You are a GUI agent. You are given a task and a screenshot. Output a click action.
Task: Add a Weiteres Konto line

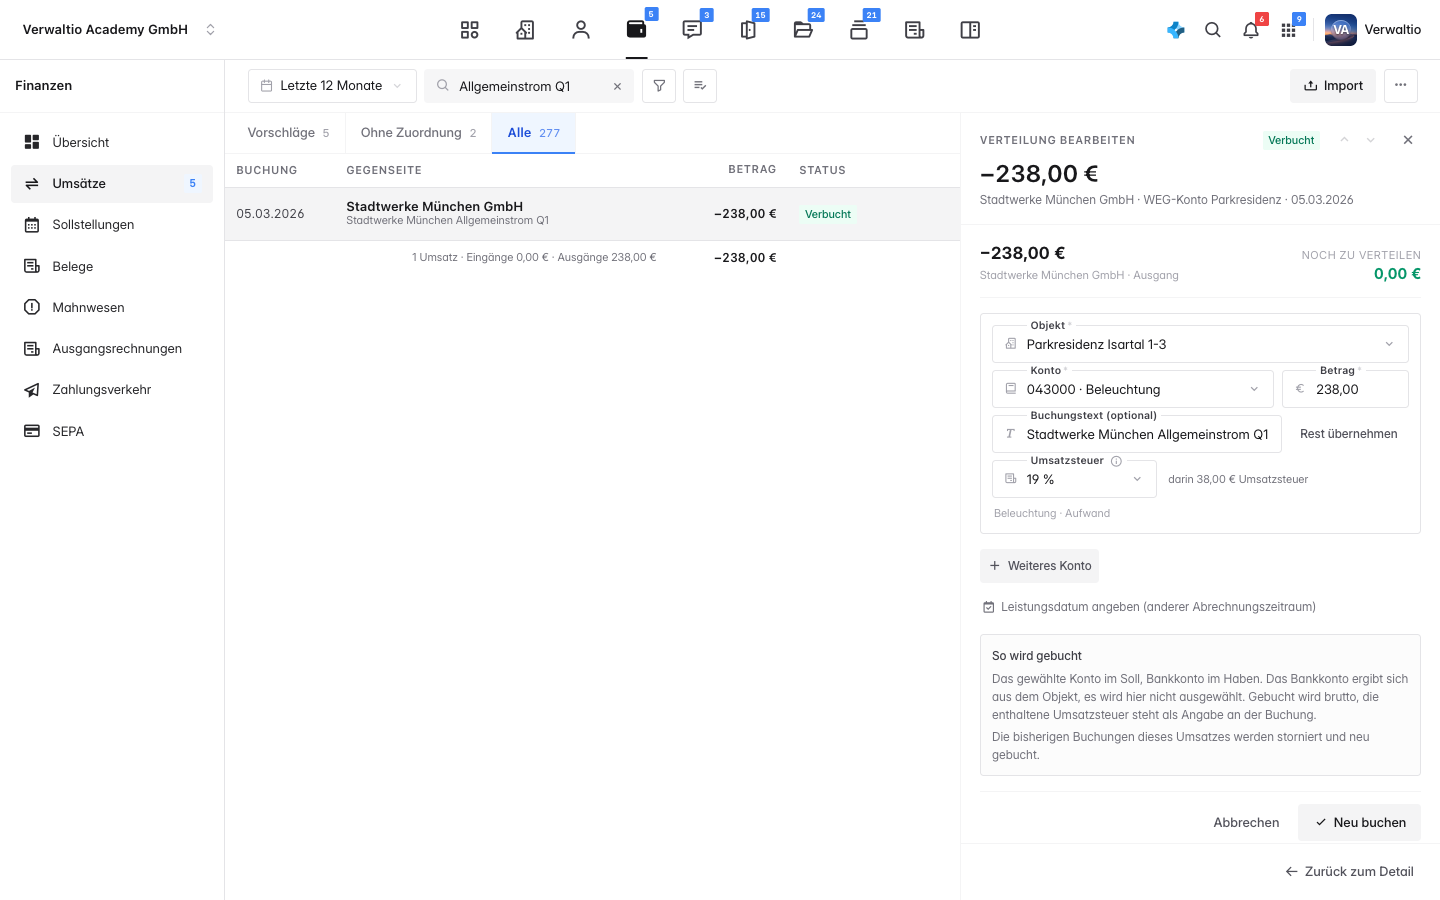click(x=1039, y=566)
